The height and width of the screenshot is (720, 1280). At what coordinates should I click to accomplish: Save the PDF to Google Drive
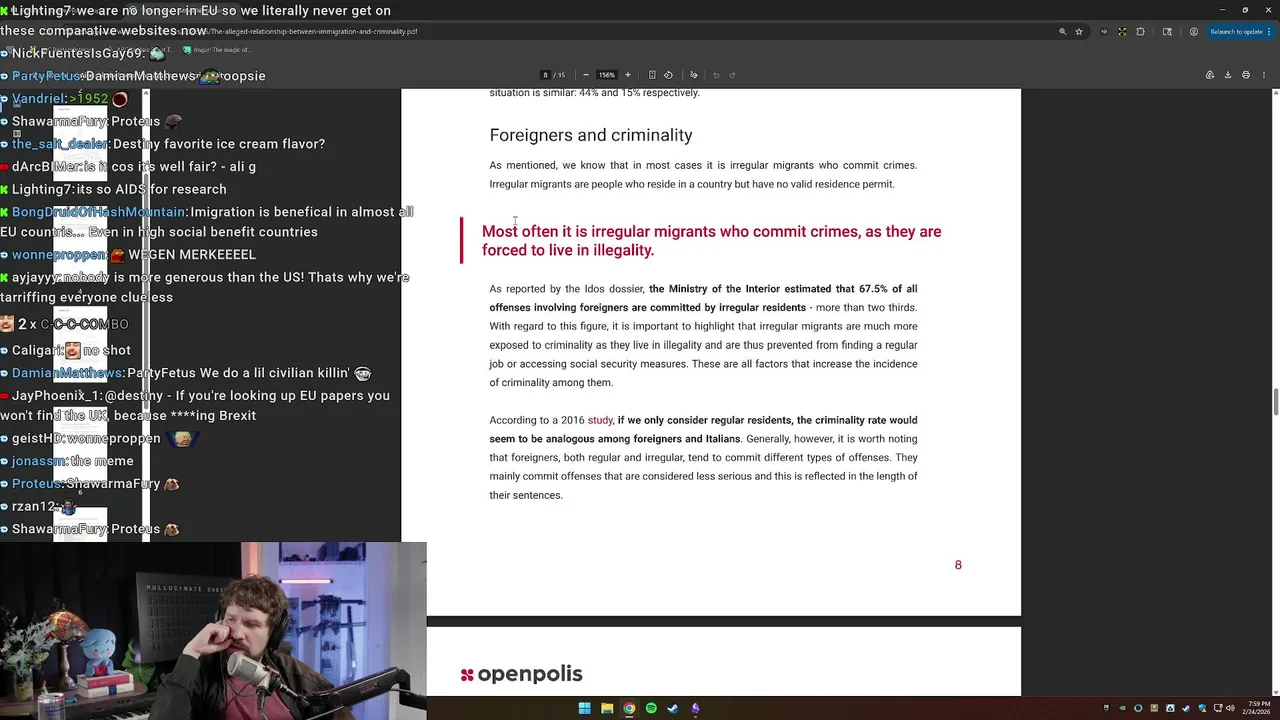tap(1210, 75)
